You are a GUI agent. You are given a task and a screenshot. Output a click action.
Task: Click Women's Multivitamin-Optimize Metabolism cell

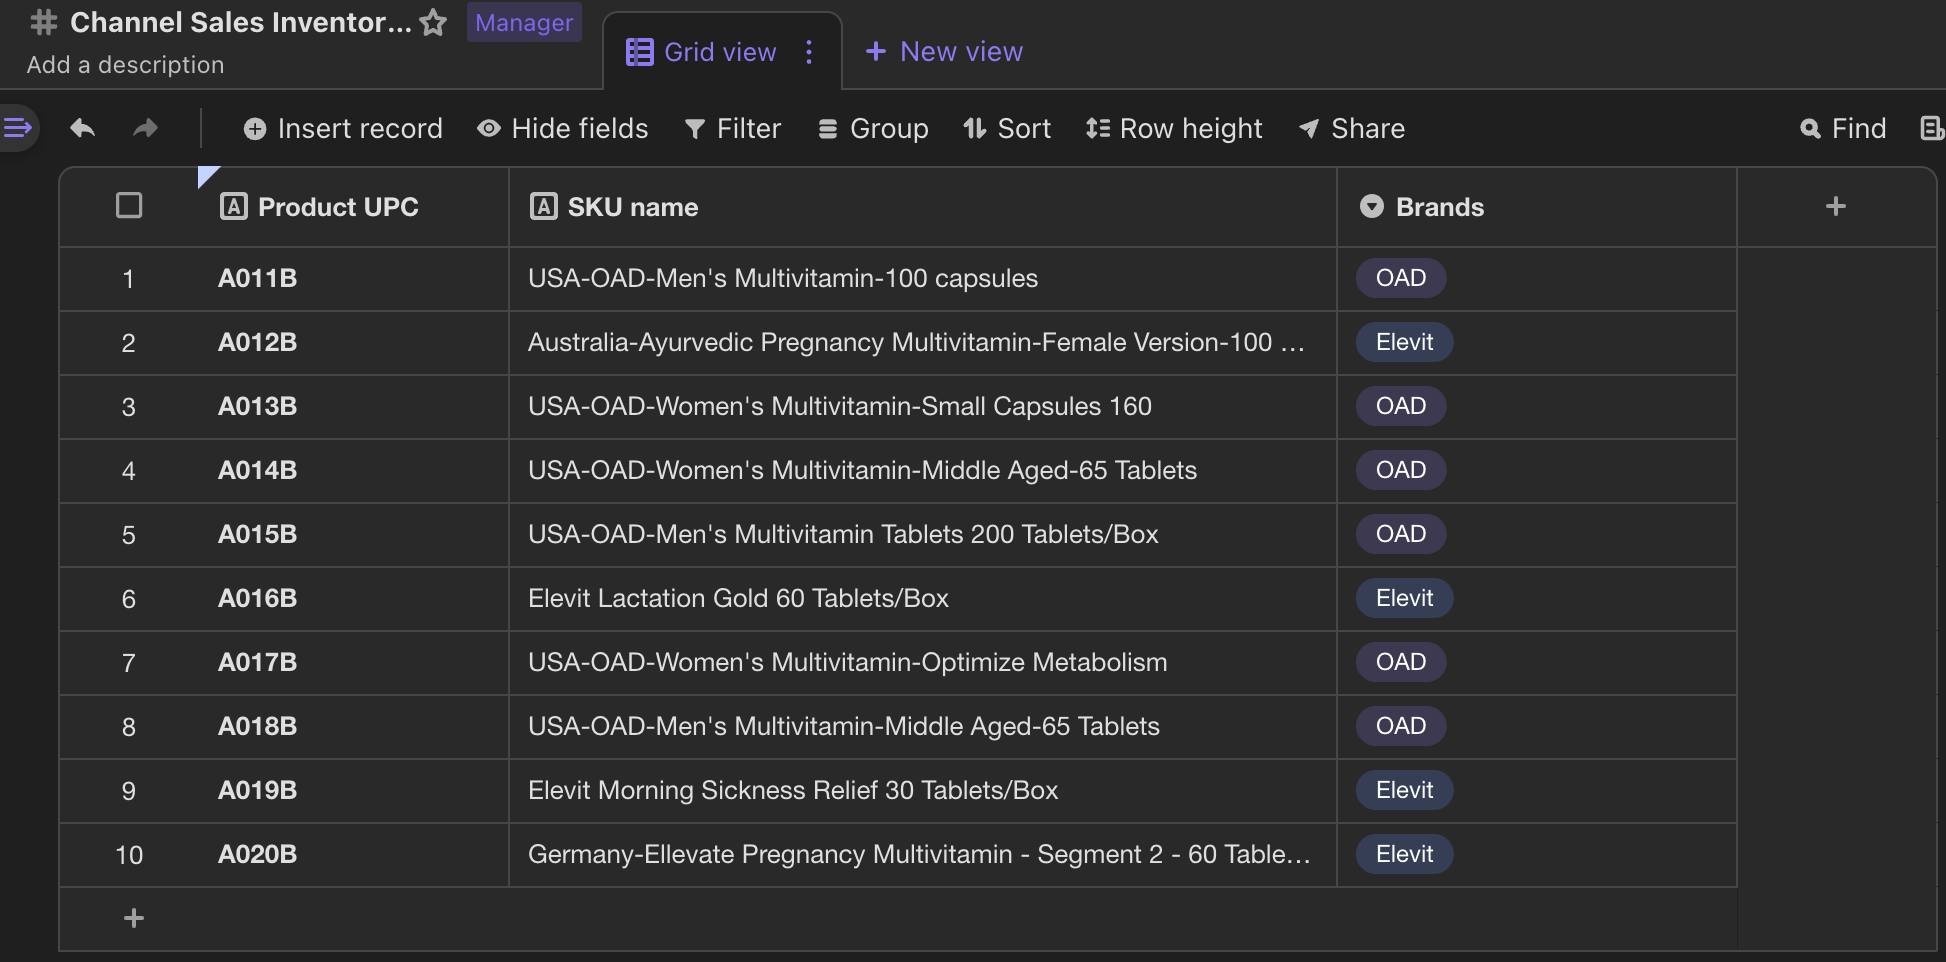click(x=923, y=663)
